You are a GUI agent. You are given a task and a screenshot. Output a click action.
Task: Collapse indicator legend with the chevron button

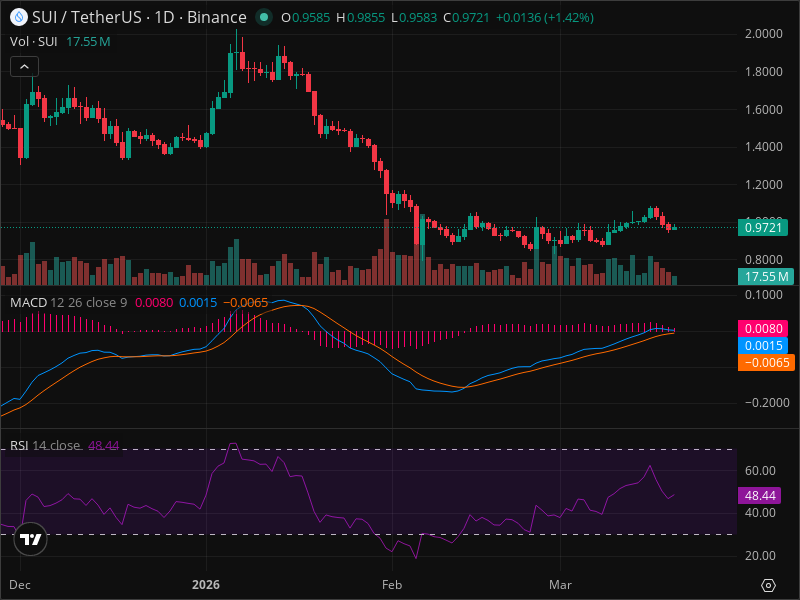[24, 66]
